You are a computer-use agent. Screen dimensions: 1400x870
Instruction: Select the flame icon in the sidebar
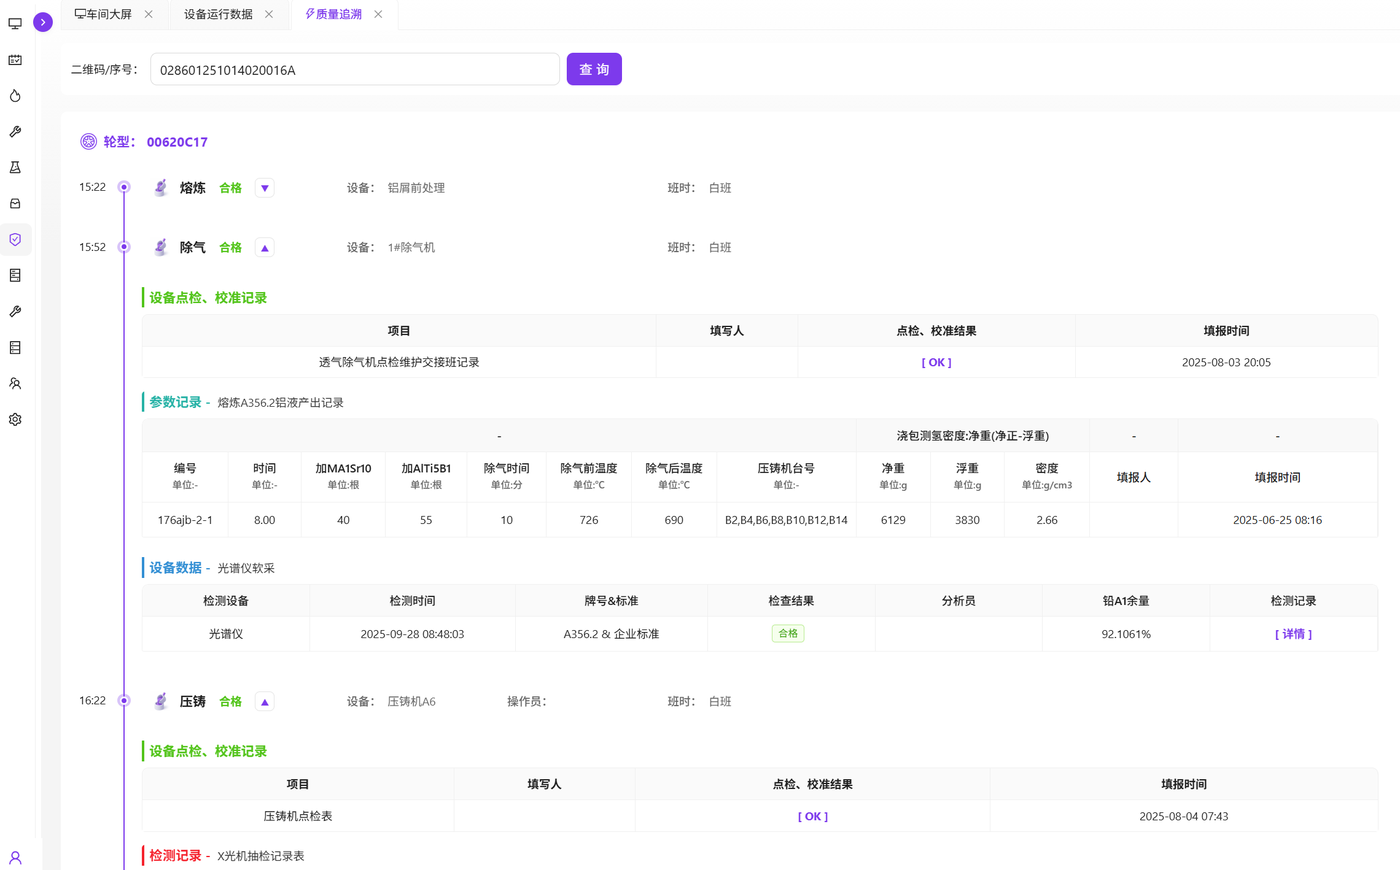point(15,96)
